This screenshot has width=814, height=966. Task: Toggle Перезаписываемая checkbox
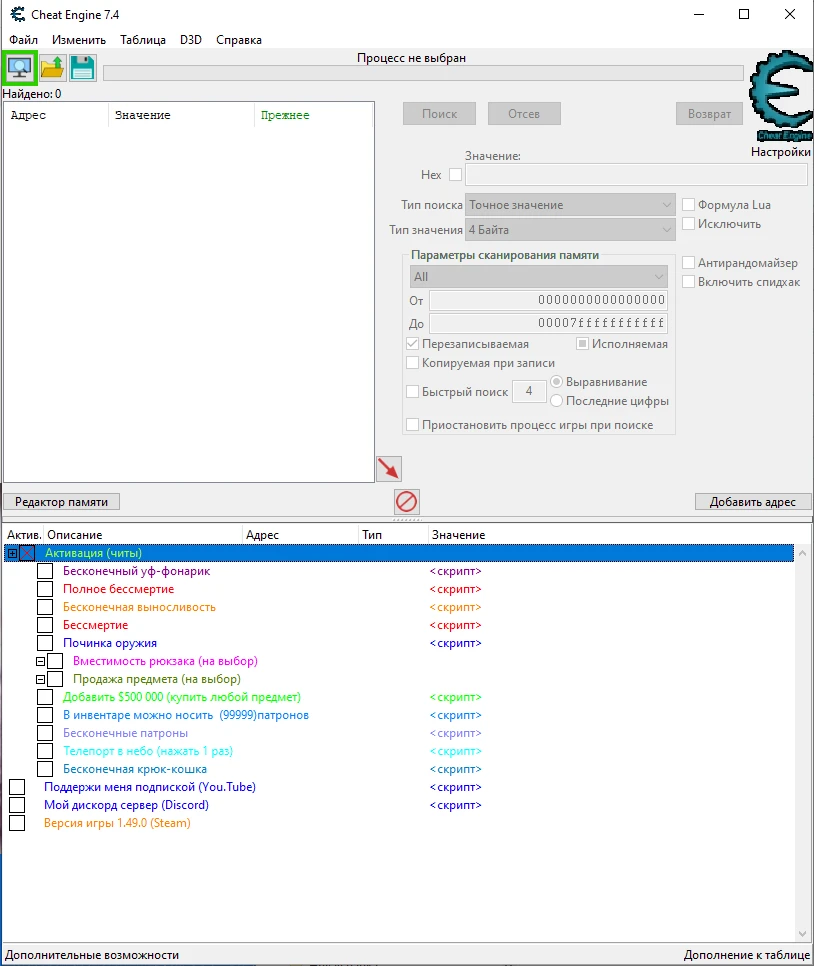click(413, 344)
